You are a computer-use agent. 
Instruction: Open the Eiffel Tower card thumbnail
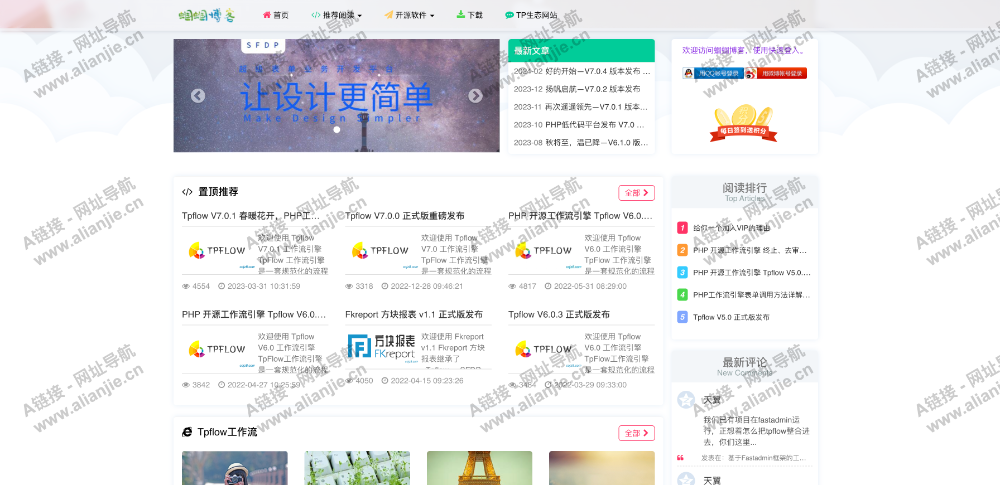click(480, 468)
